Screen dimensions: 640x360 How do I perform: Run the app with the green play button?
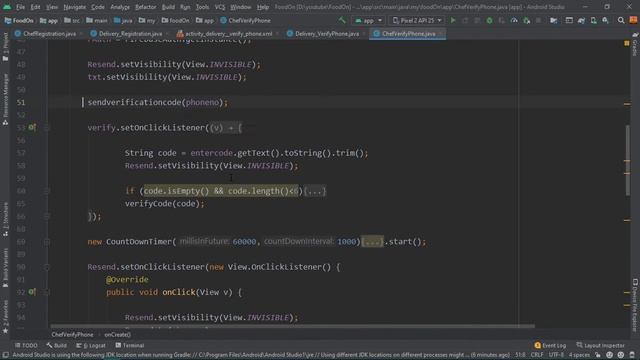point(453,20)
